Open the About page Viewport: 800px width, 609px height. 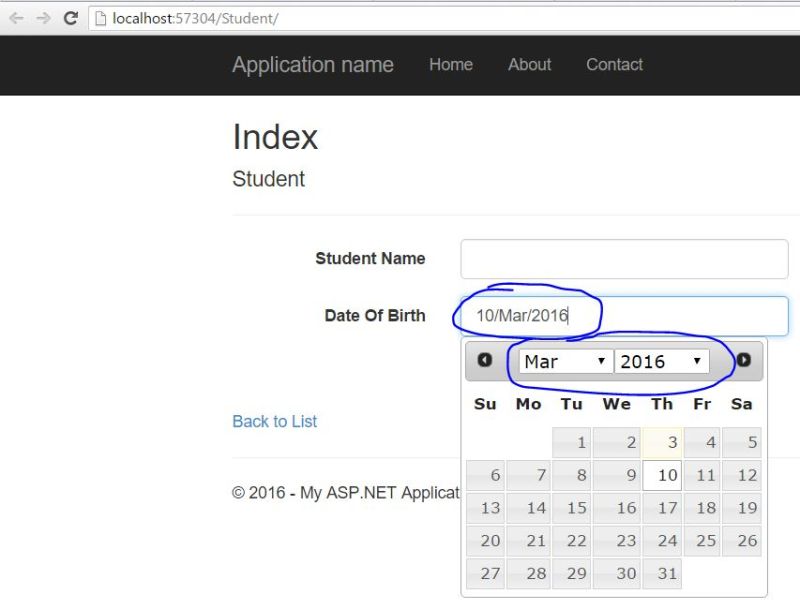click(529, 64)
